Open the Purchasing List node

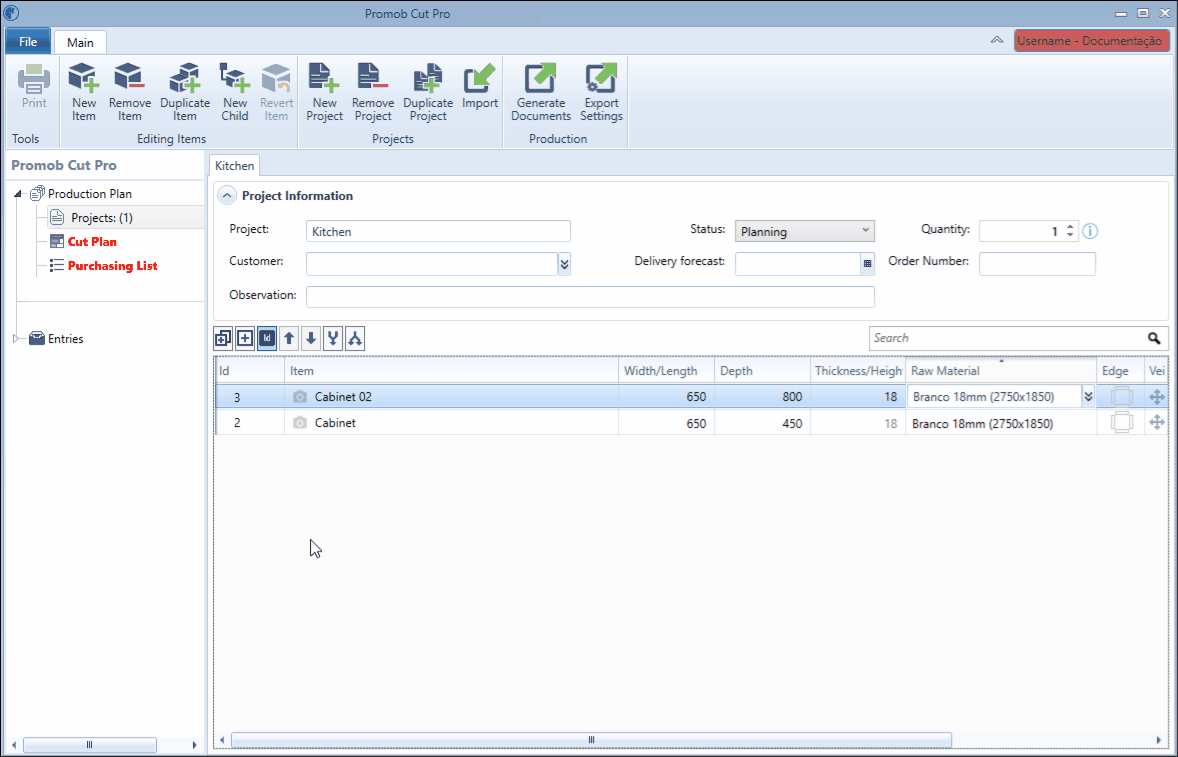[x=113, y=266]
